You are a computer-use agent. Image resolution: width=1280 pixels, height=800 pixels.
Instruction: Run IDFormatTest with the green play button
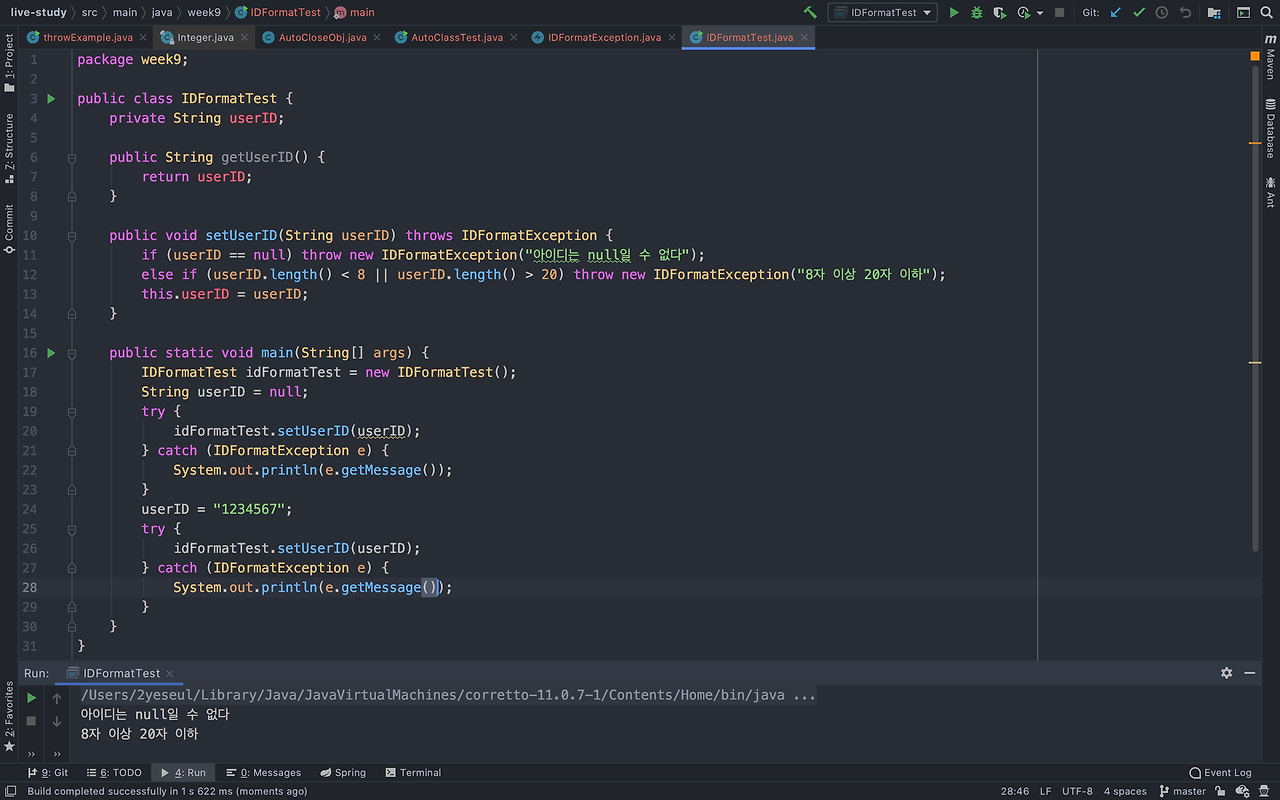954,12
